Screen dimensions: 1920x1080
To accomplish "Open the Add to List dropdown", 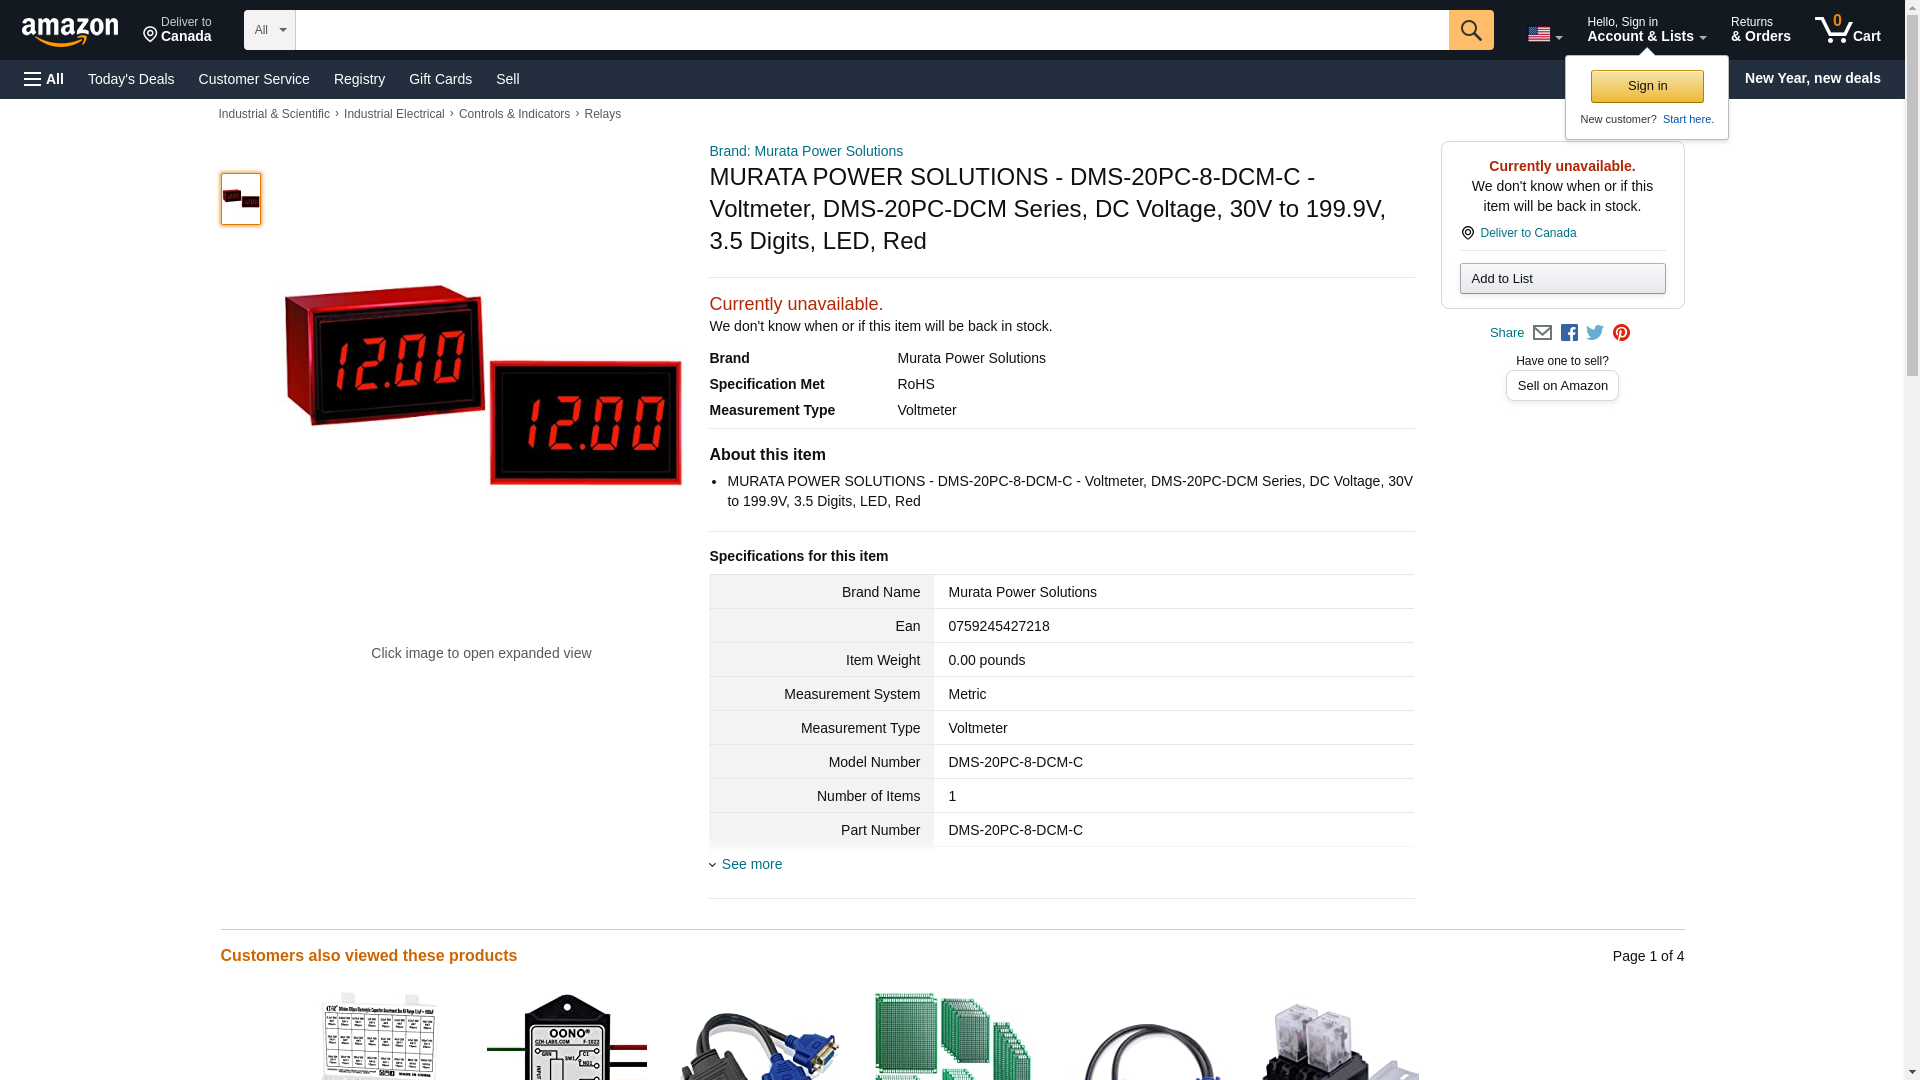I will [1562, 279].
